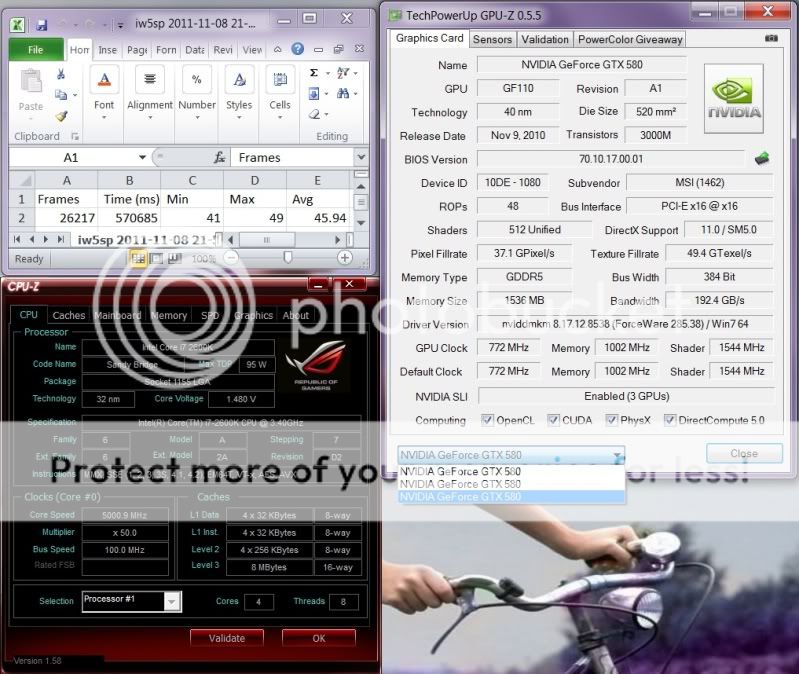Click the Excel zoom slider handle
799x674 pixels.
point(288,258)
